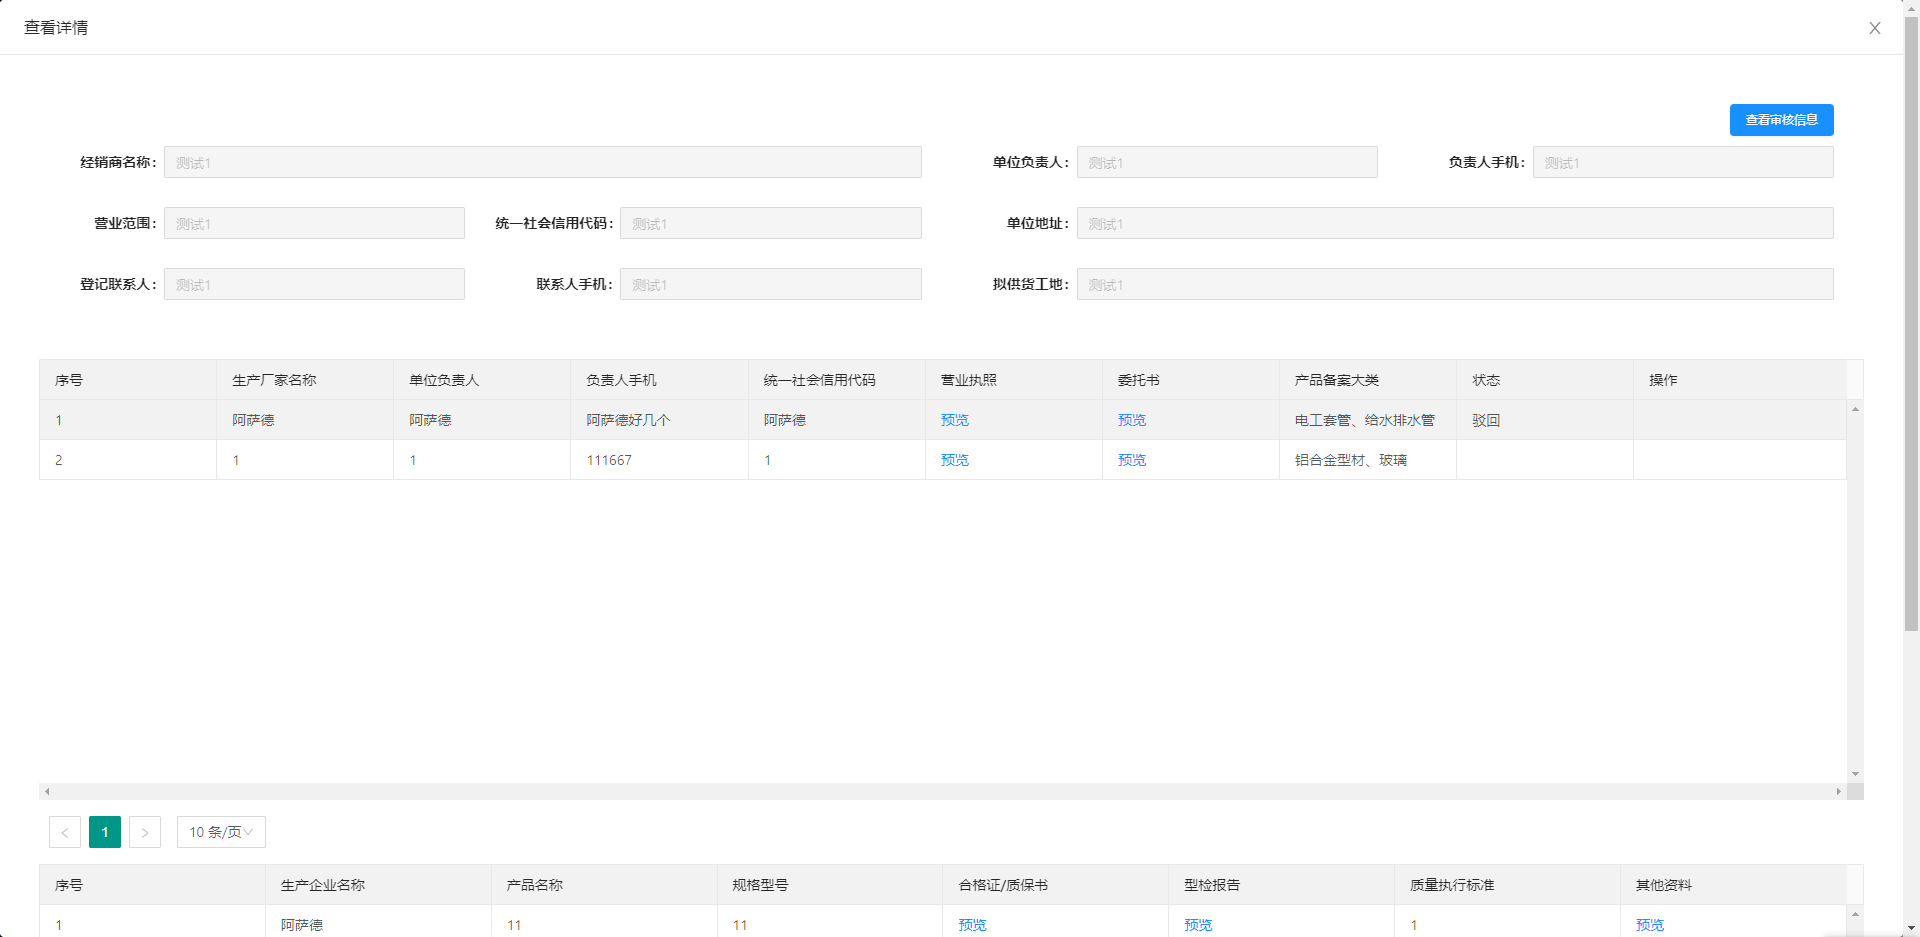Click table scroll-up arrow of manufacturer table
Image resolution: width=1920 pixels, height=937 pixels.
coord(1855,409)
